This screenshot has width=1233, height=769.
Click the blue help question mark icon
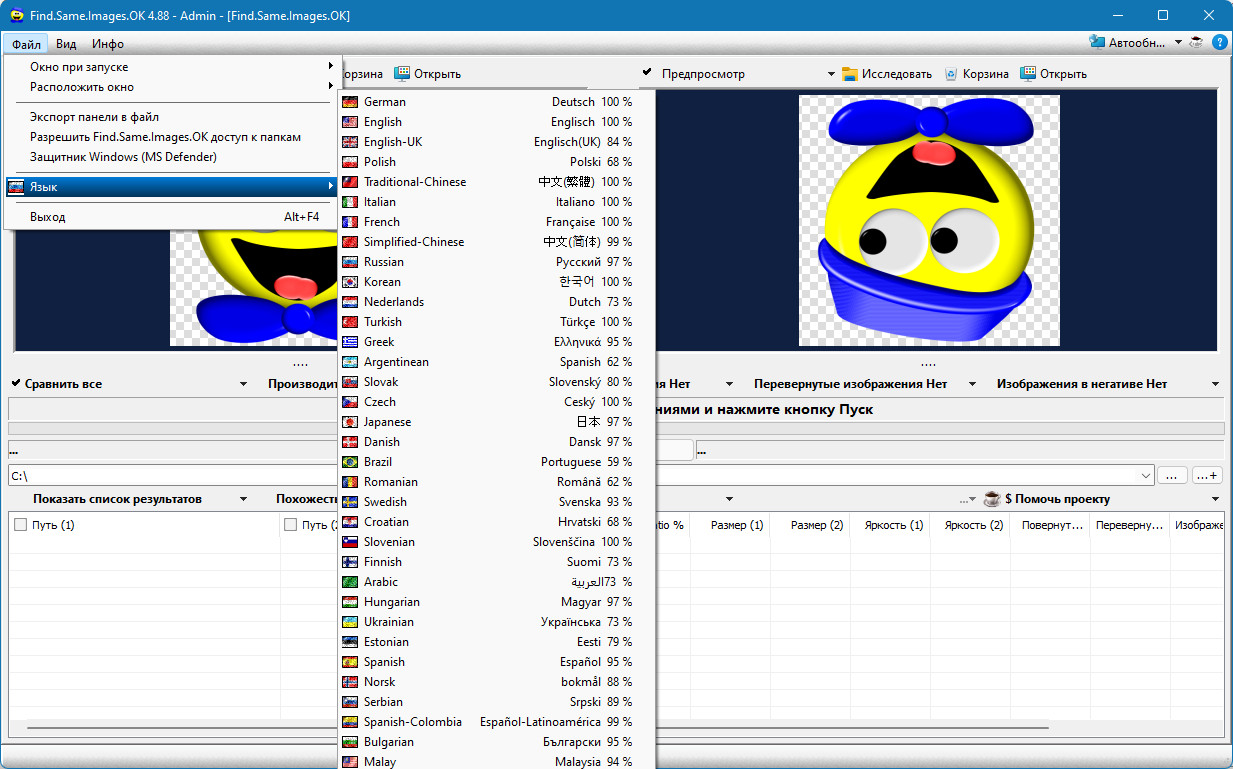[x=1219, y=43]
